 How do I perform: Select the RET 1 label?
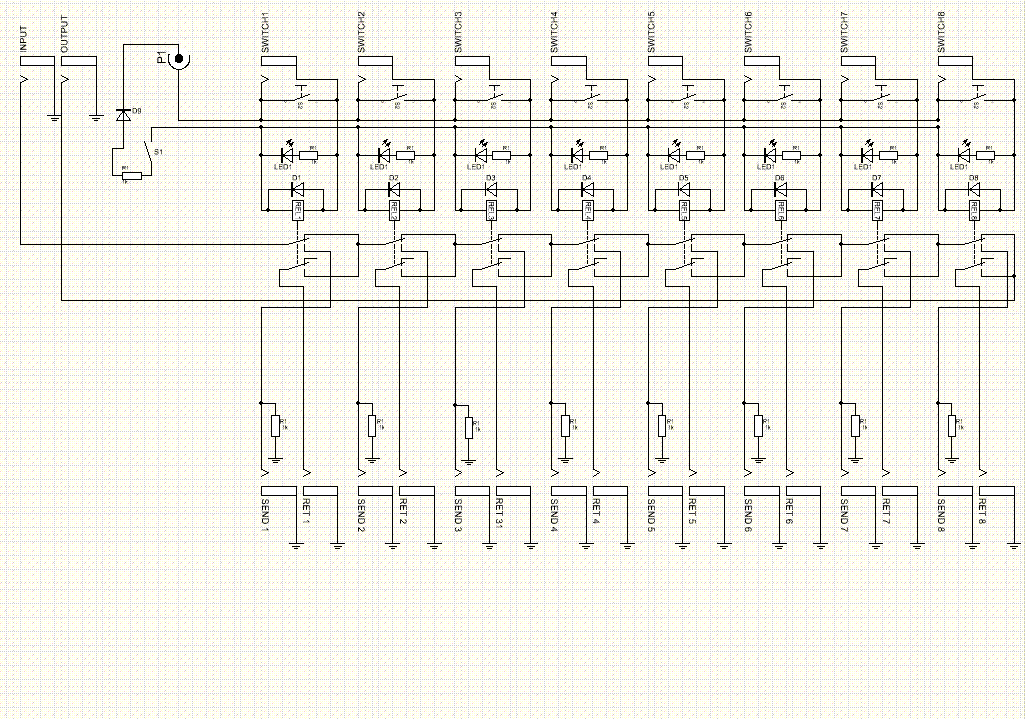pyautogui.click(x=305, y=512)
